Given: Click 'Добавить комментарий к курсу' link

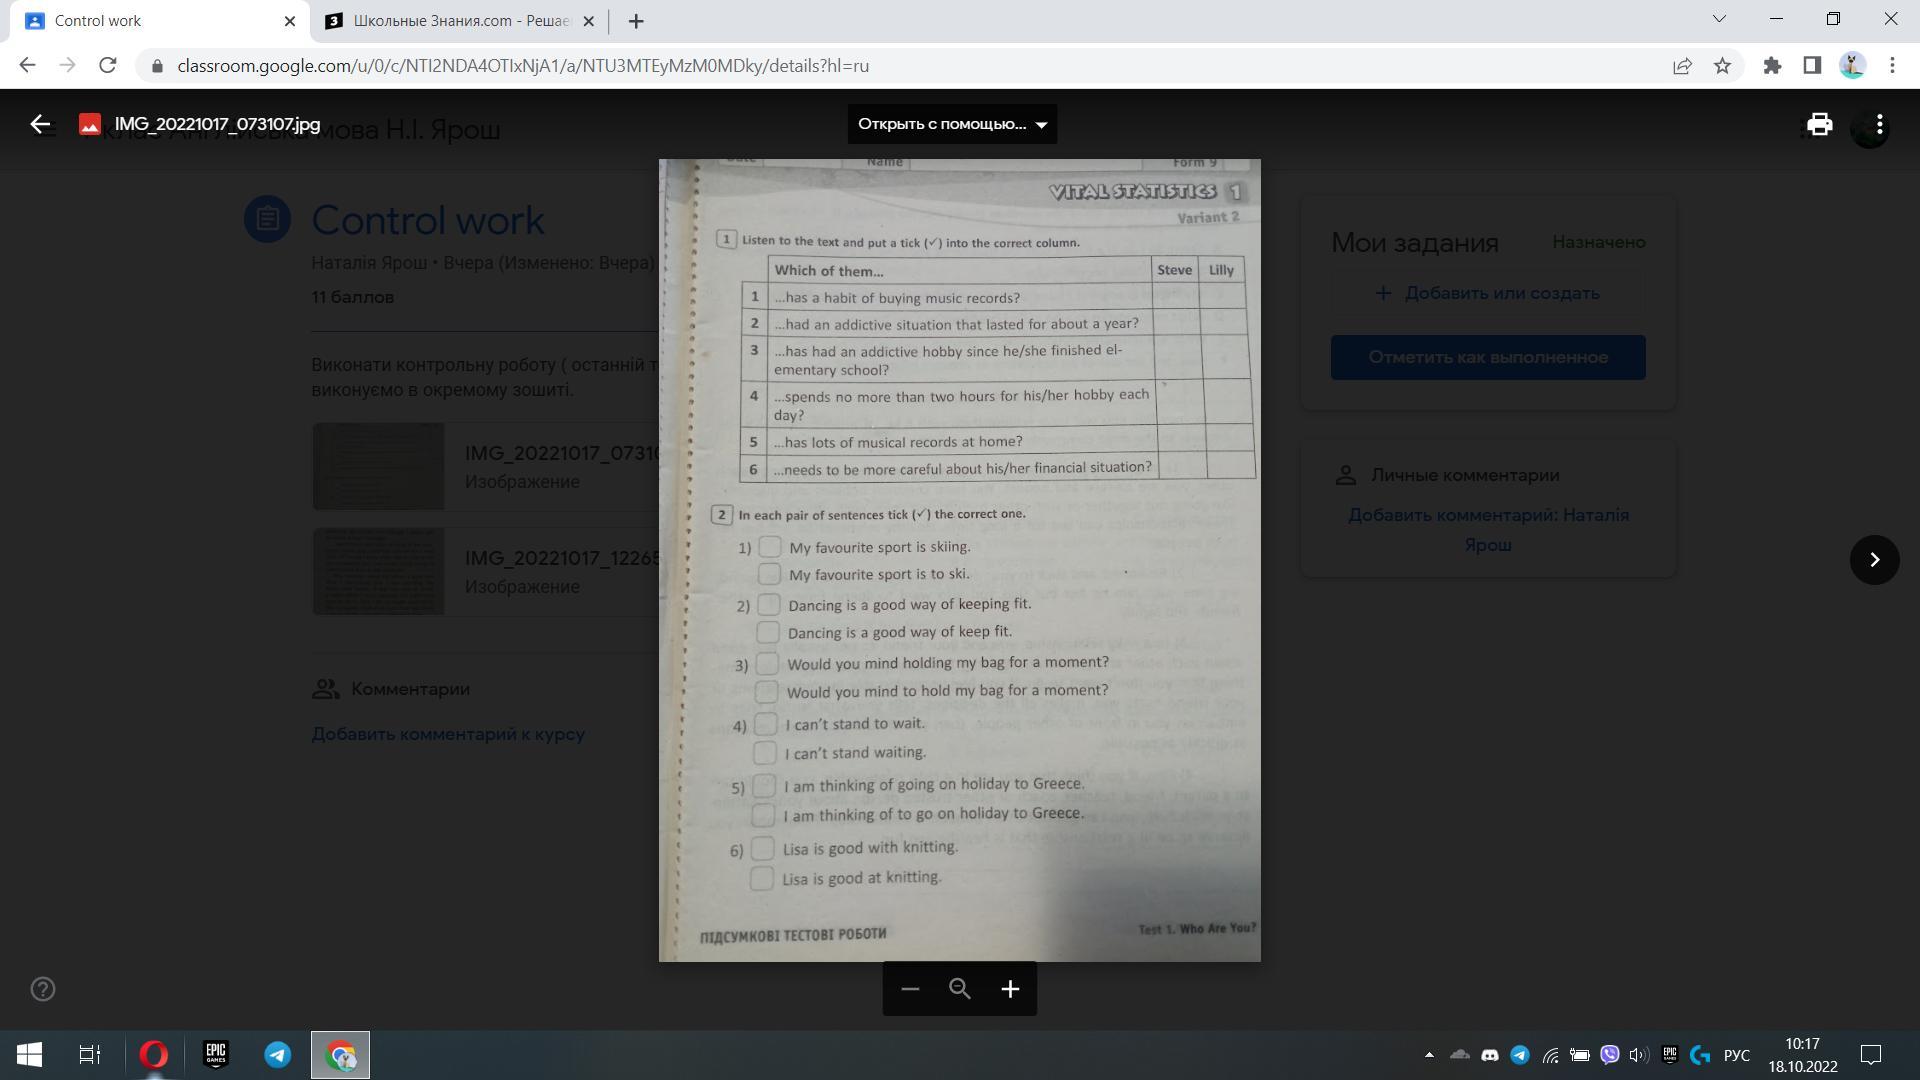Looking at the screenshot, I should pos(448,734).
